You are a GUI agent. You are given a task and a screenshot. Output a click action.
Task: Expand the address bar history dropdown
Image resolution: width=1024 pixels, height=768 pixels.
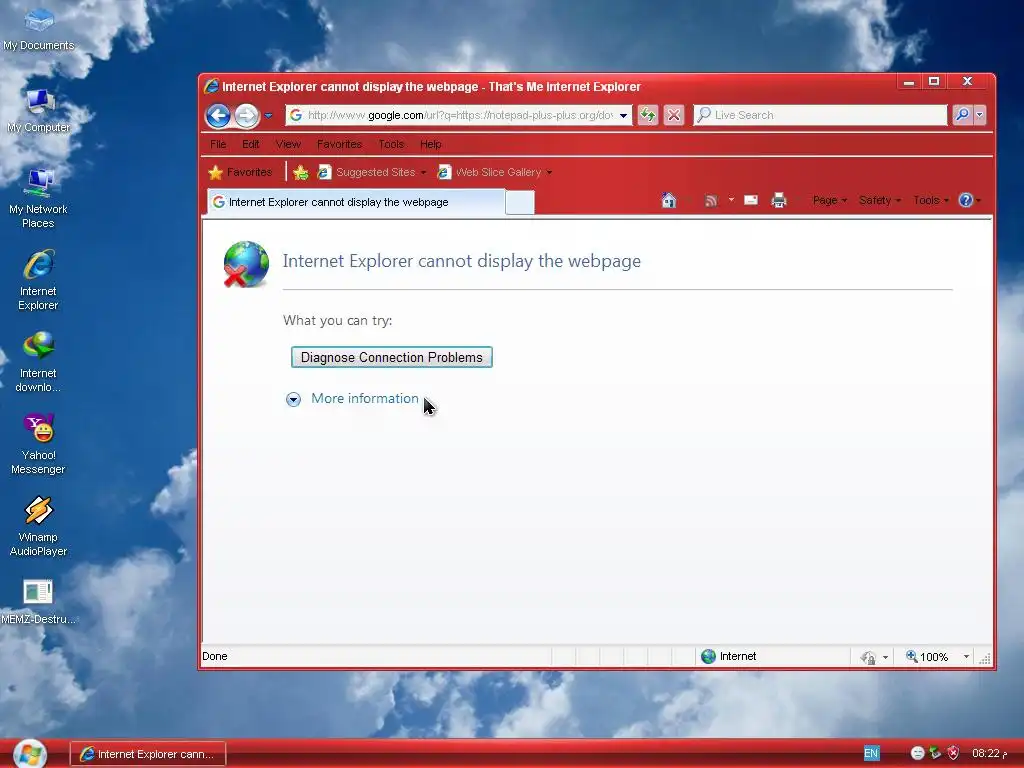[x=623, y=116]
